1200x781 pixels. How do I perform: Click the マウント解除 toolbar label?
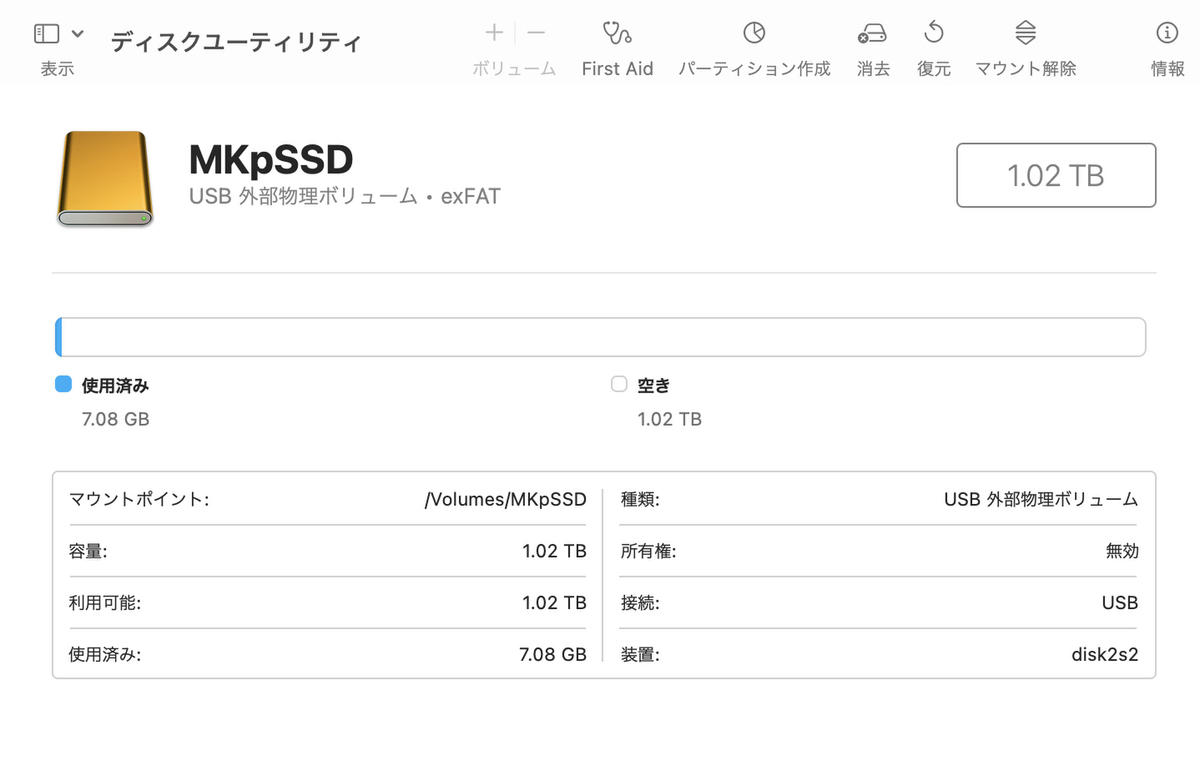(1025, 69)
